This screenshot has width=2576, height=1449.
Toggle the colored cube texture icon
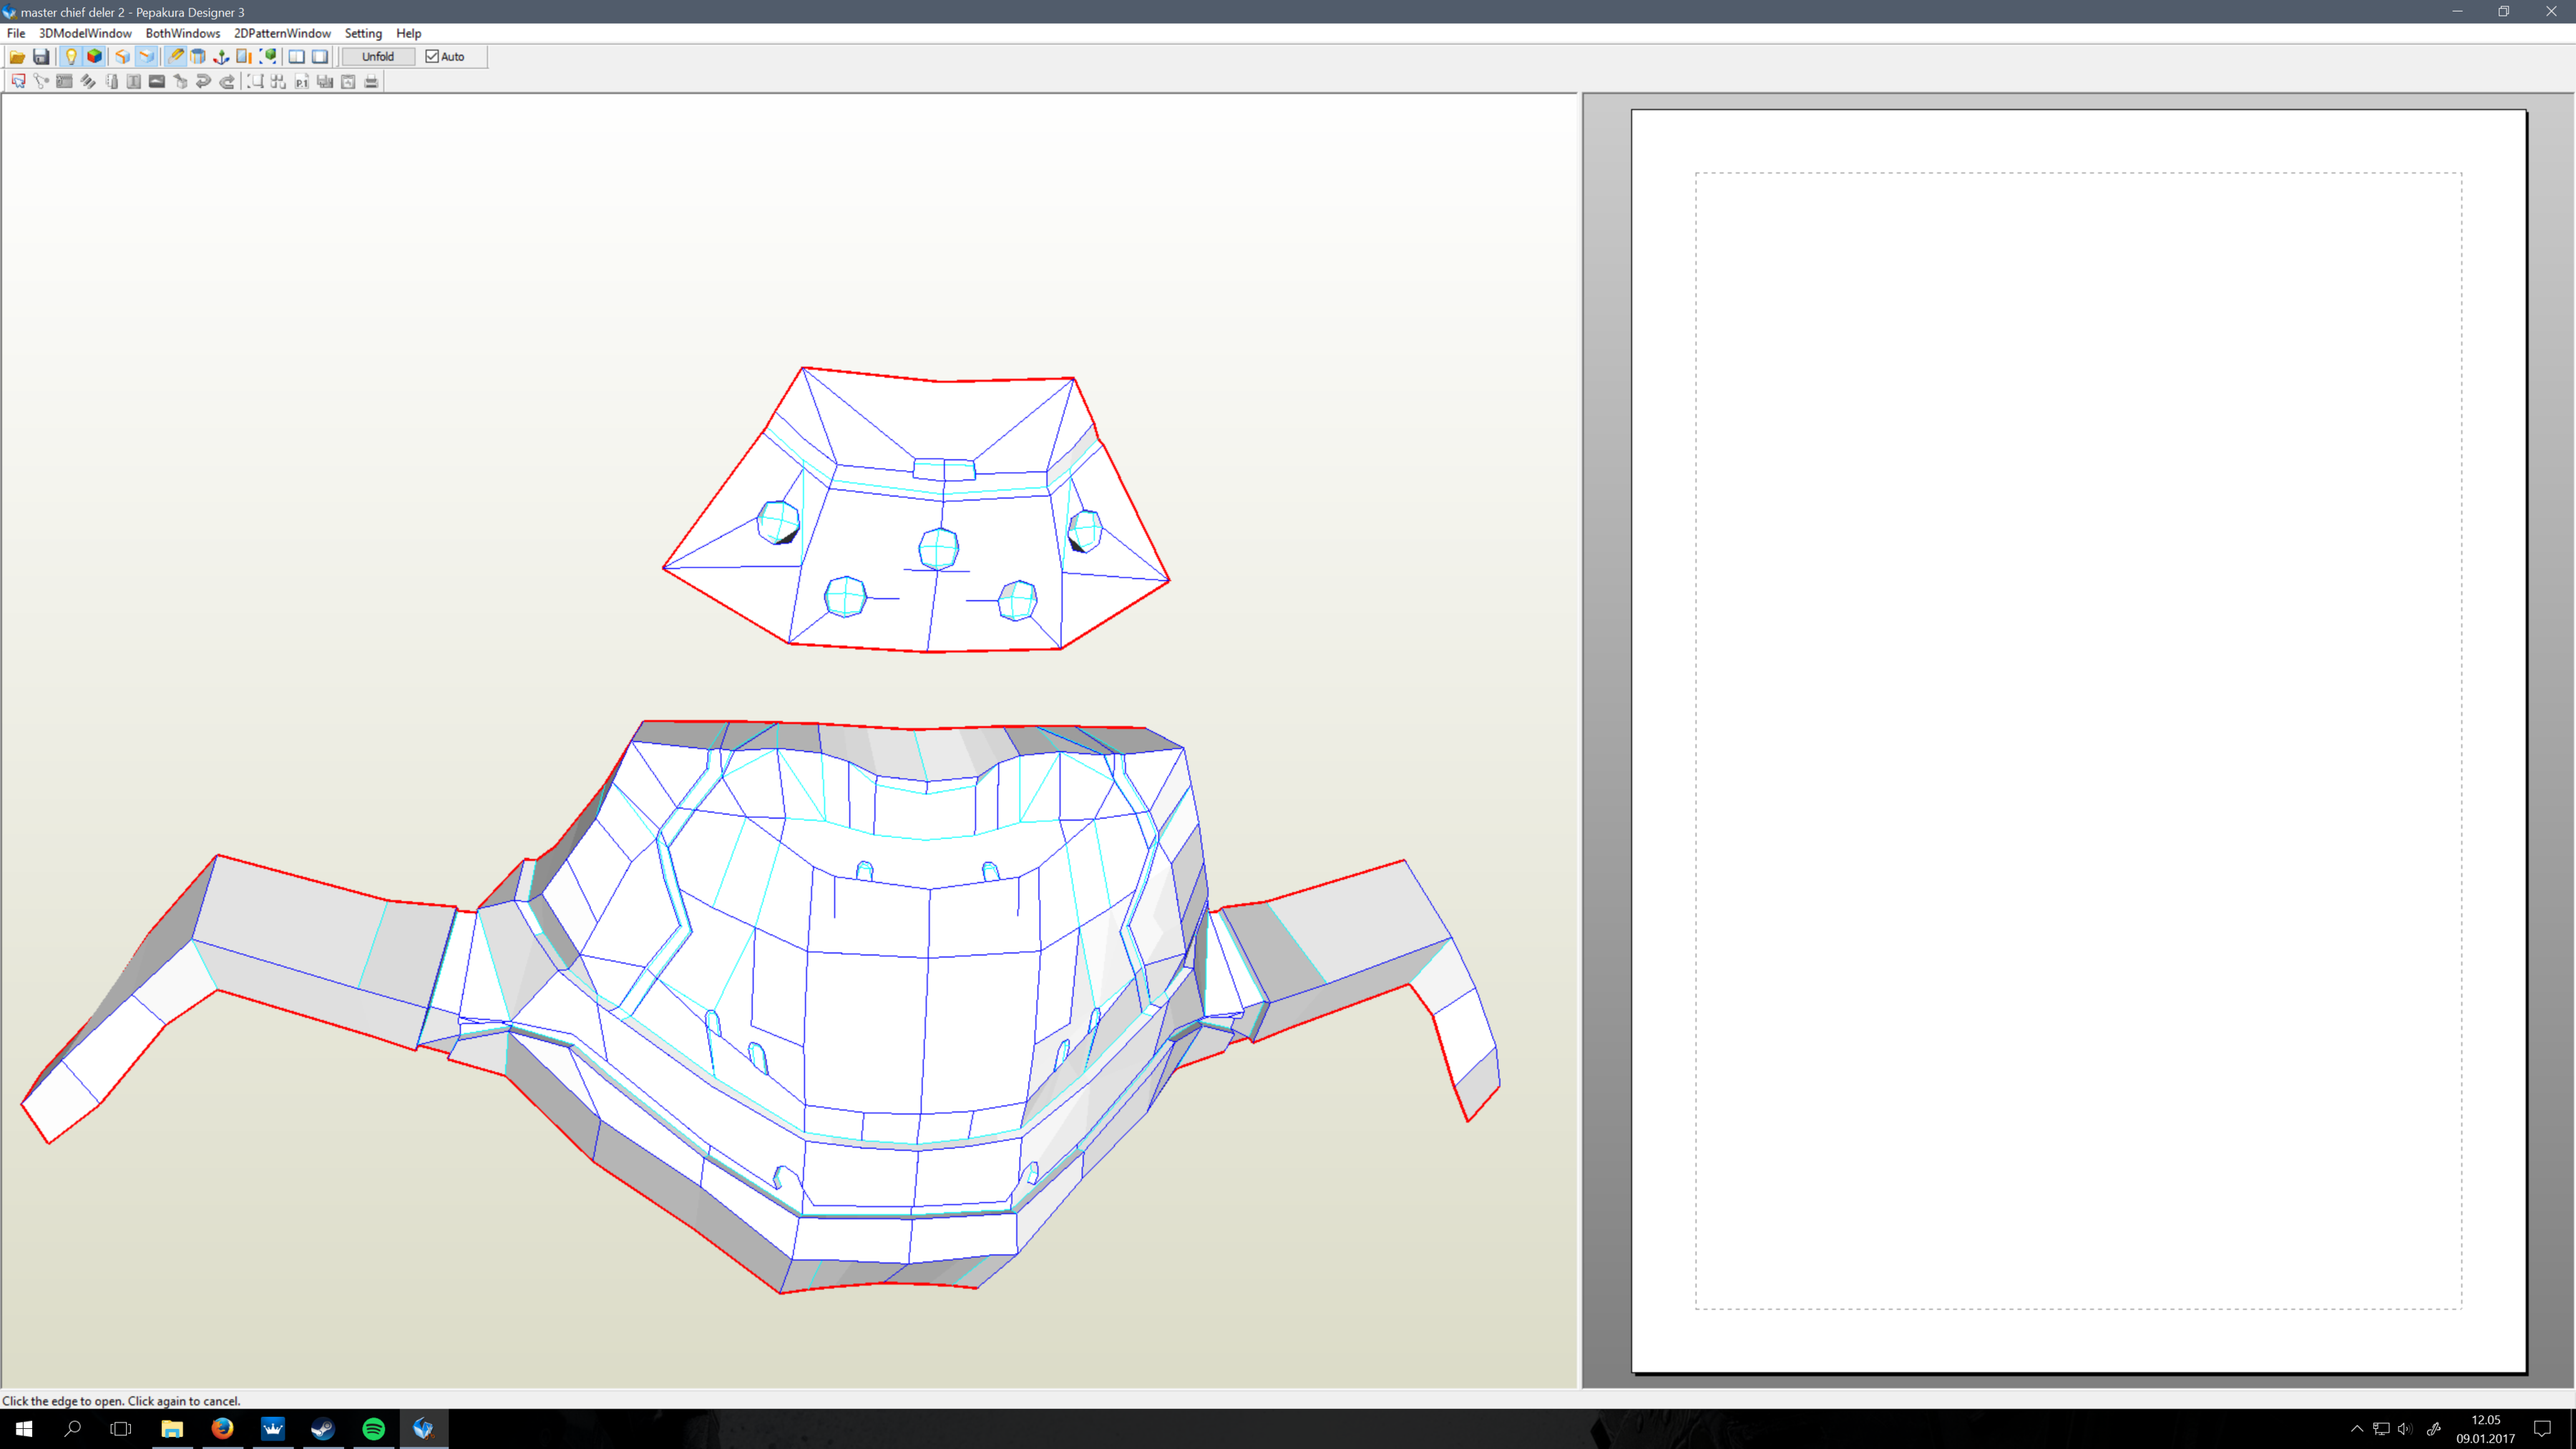point(95,57)
